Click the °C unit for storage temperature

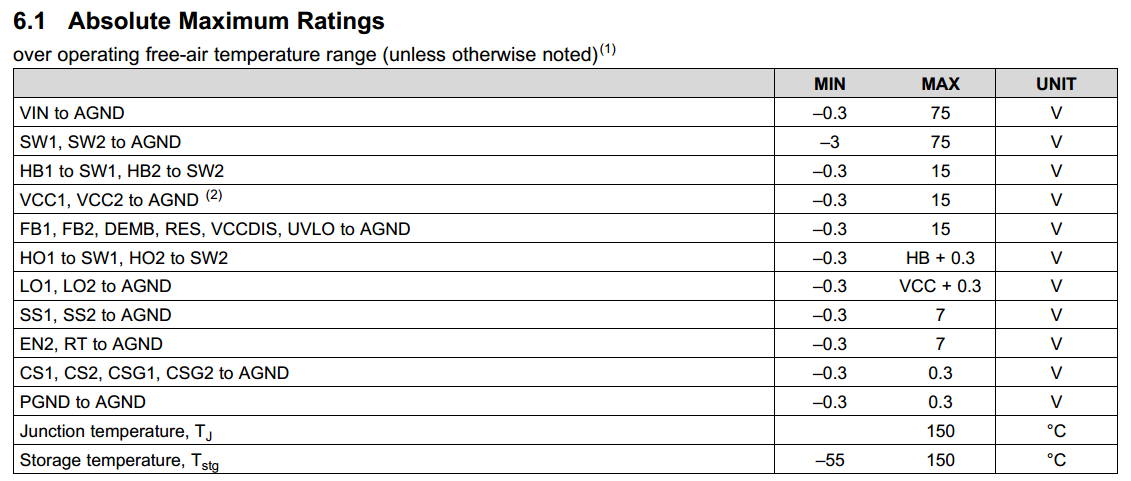1056,460
